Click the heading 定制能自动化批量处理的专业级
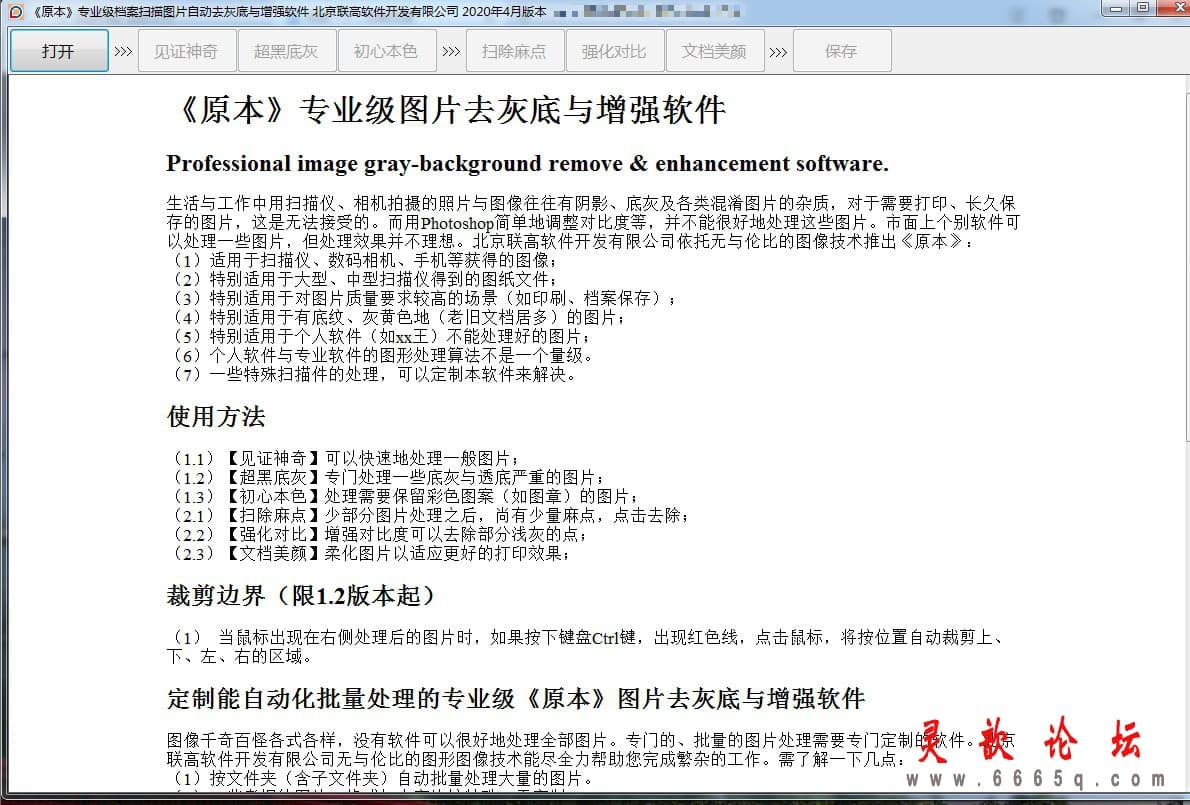Image resolution: width=1190 pixels, height=805 pixels. [x=515, y=699]
